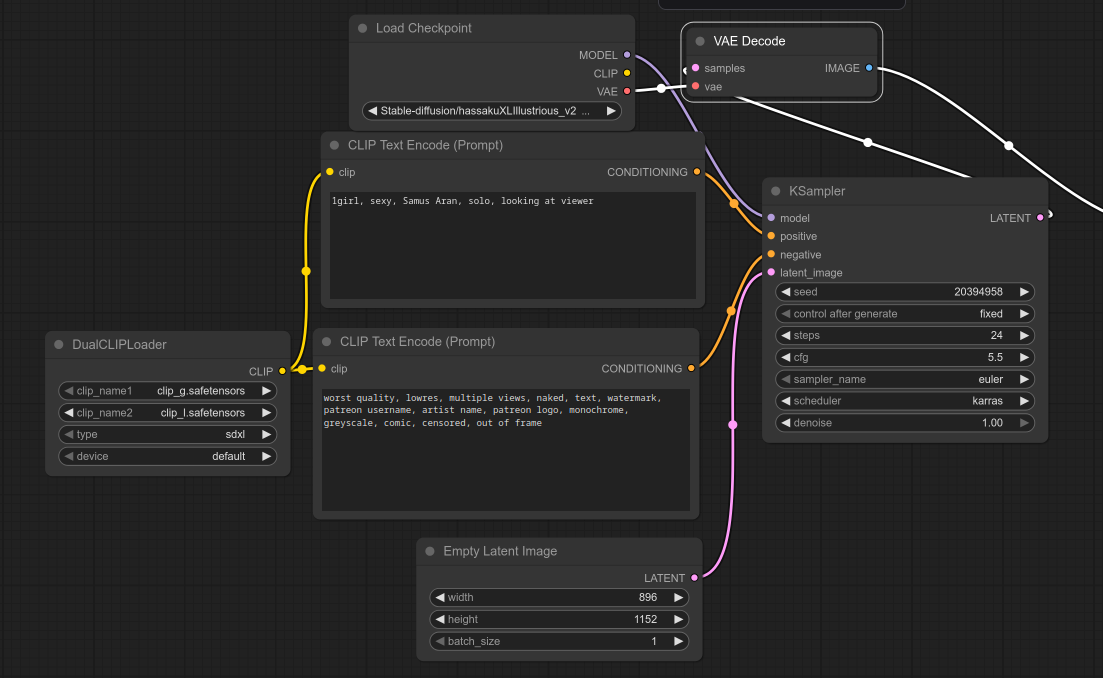Decrease the seed with its left arrow
Image resolution: width=1103 pixels, height=678 pixels.
[786, 292]
